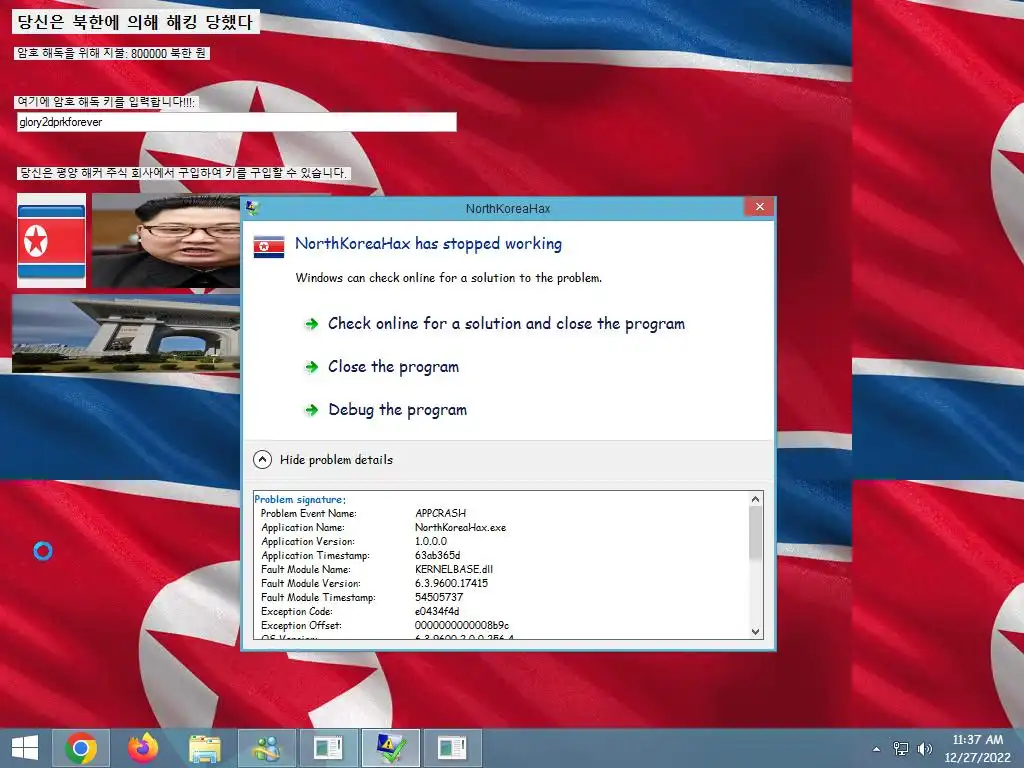Screen dimensions: 1024x768
Task: Click the problem details scrollbar thumb
Action: (x=756, y=532)
